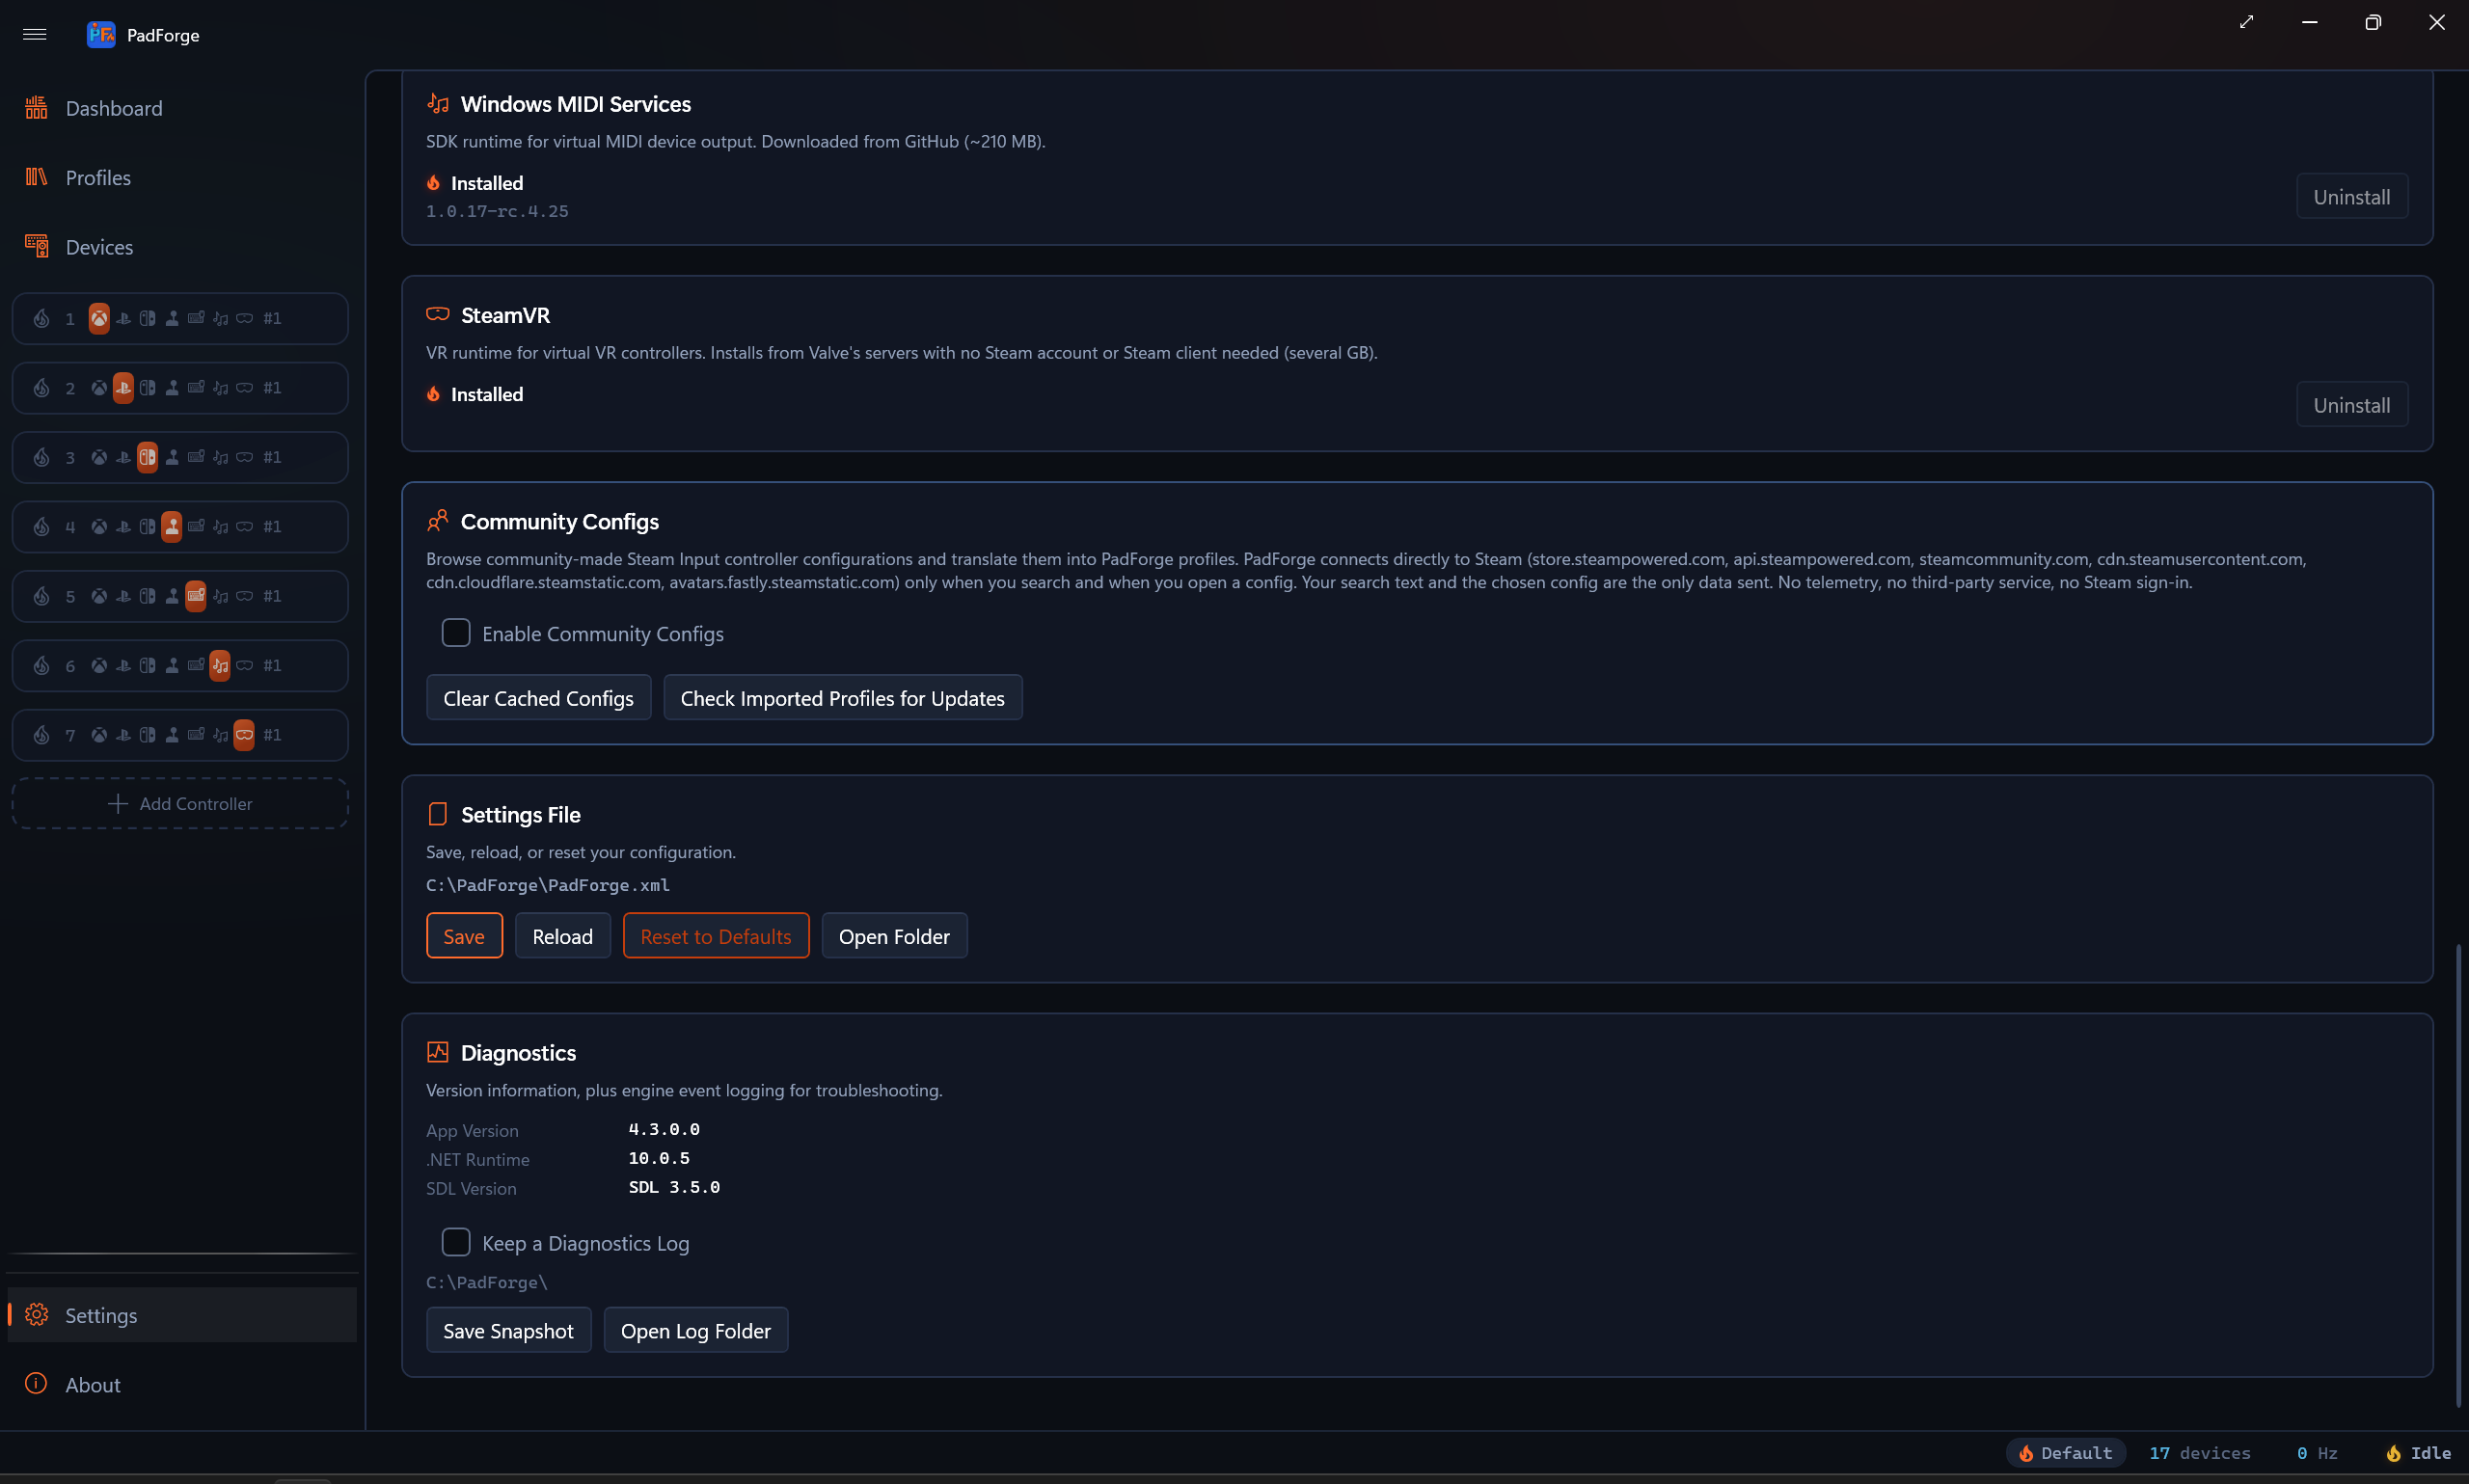Click the Community Configs people icon
The image size is (2469, 1484).
coord(437,521)
